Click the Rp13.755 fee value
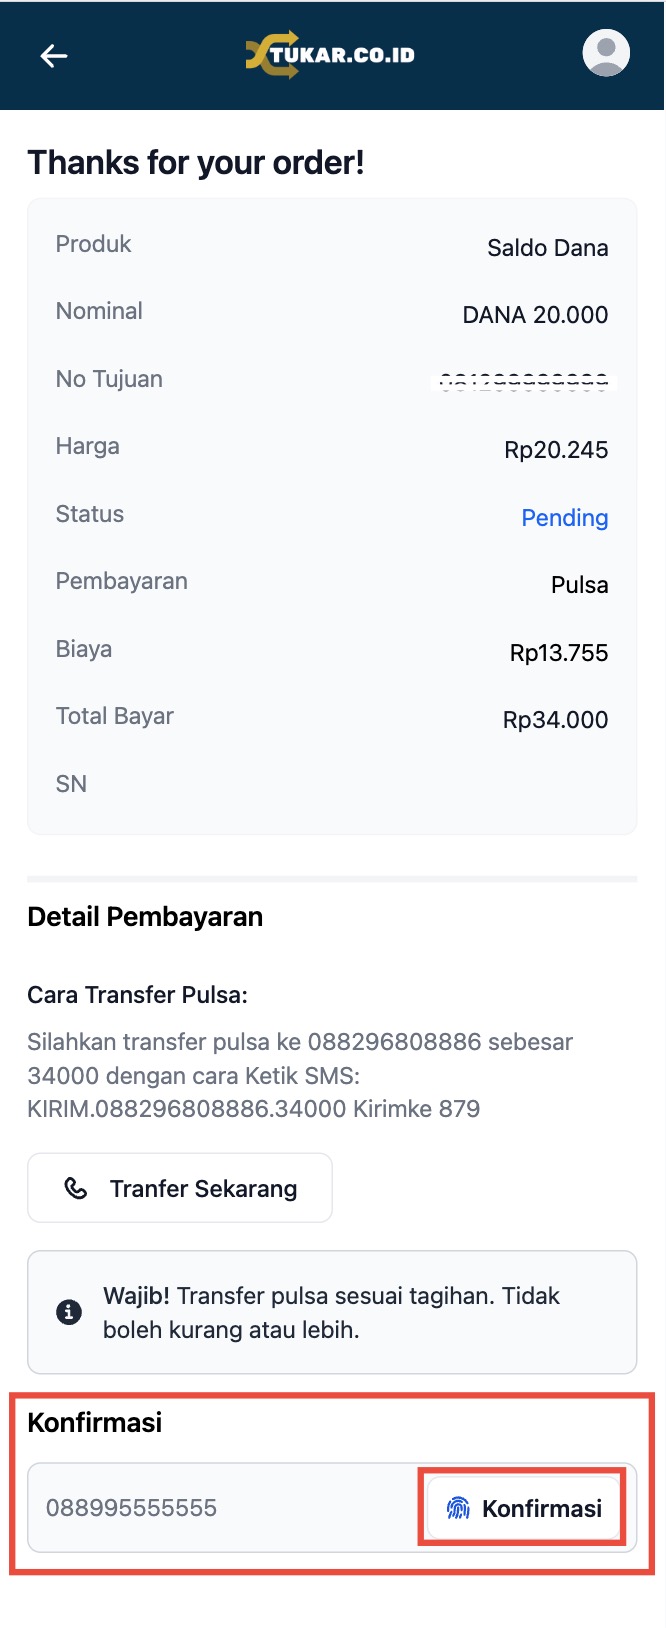The height and width of the screenshot is (1628, 666). click(559, 653)
